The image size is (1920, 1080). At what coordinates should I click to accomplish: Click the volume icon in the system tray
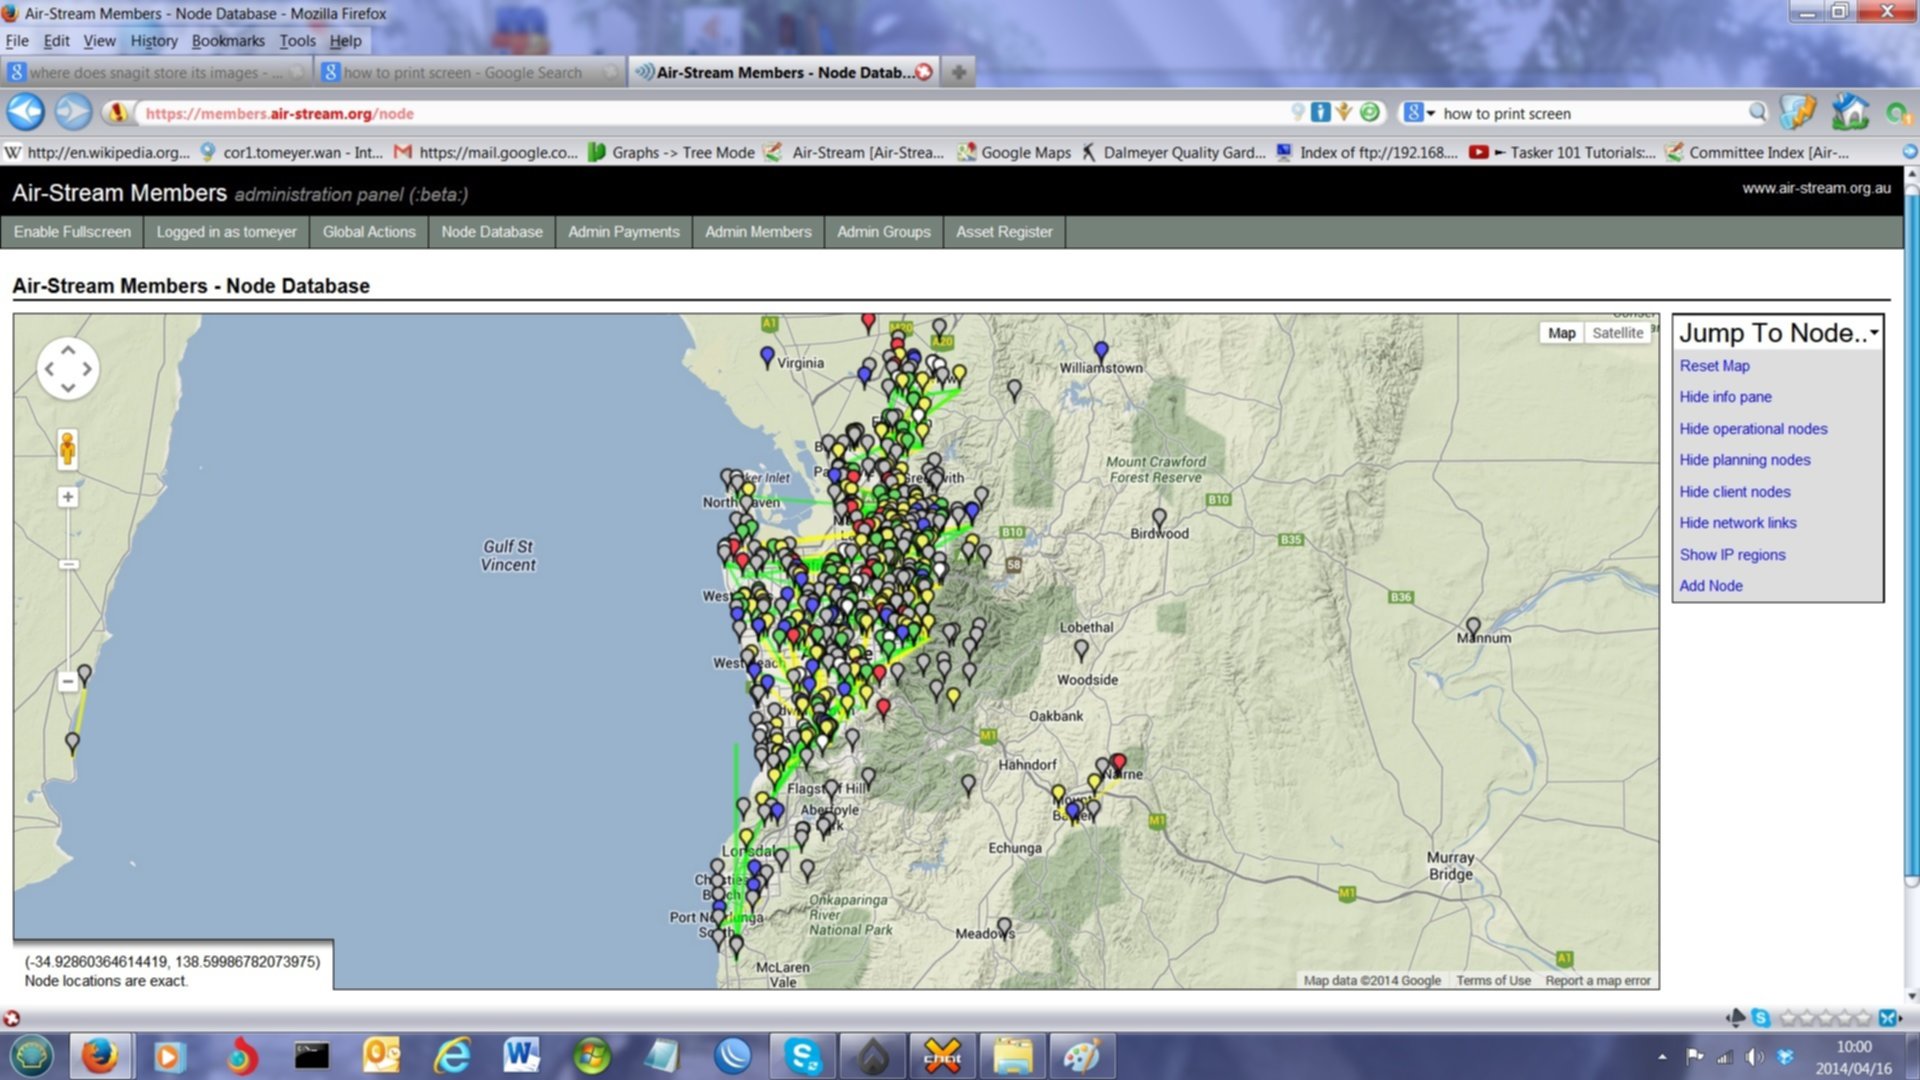tap(1755, 1057)
